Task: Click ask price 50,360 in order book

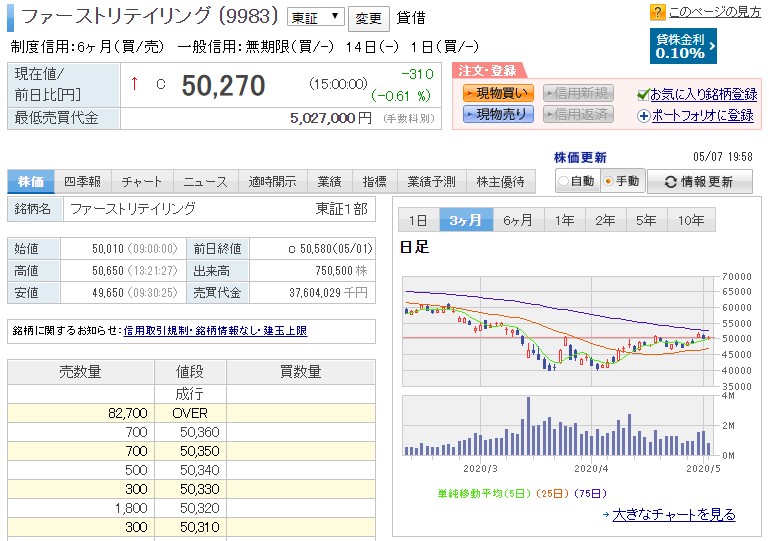Action: [200, 432]
